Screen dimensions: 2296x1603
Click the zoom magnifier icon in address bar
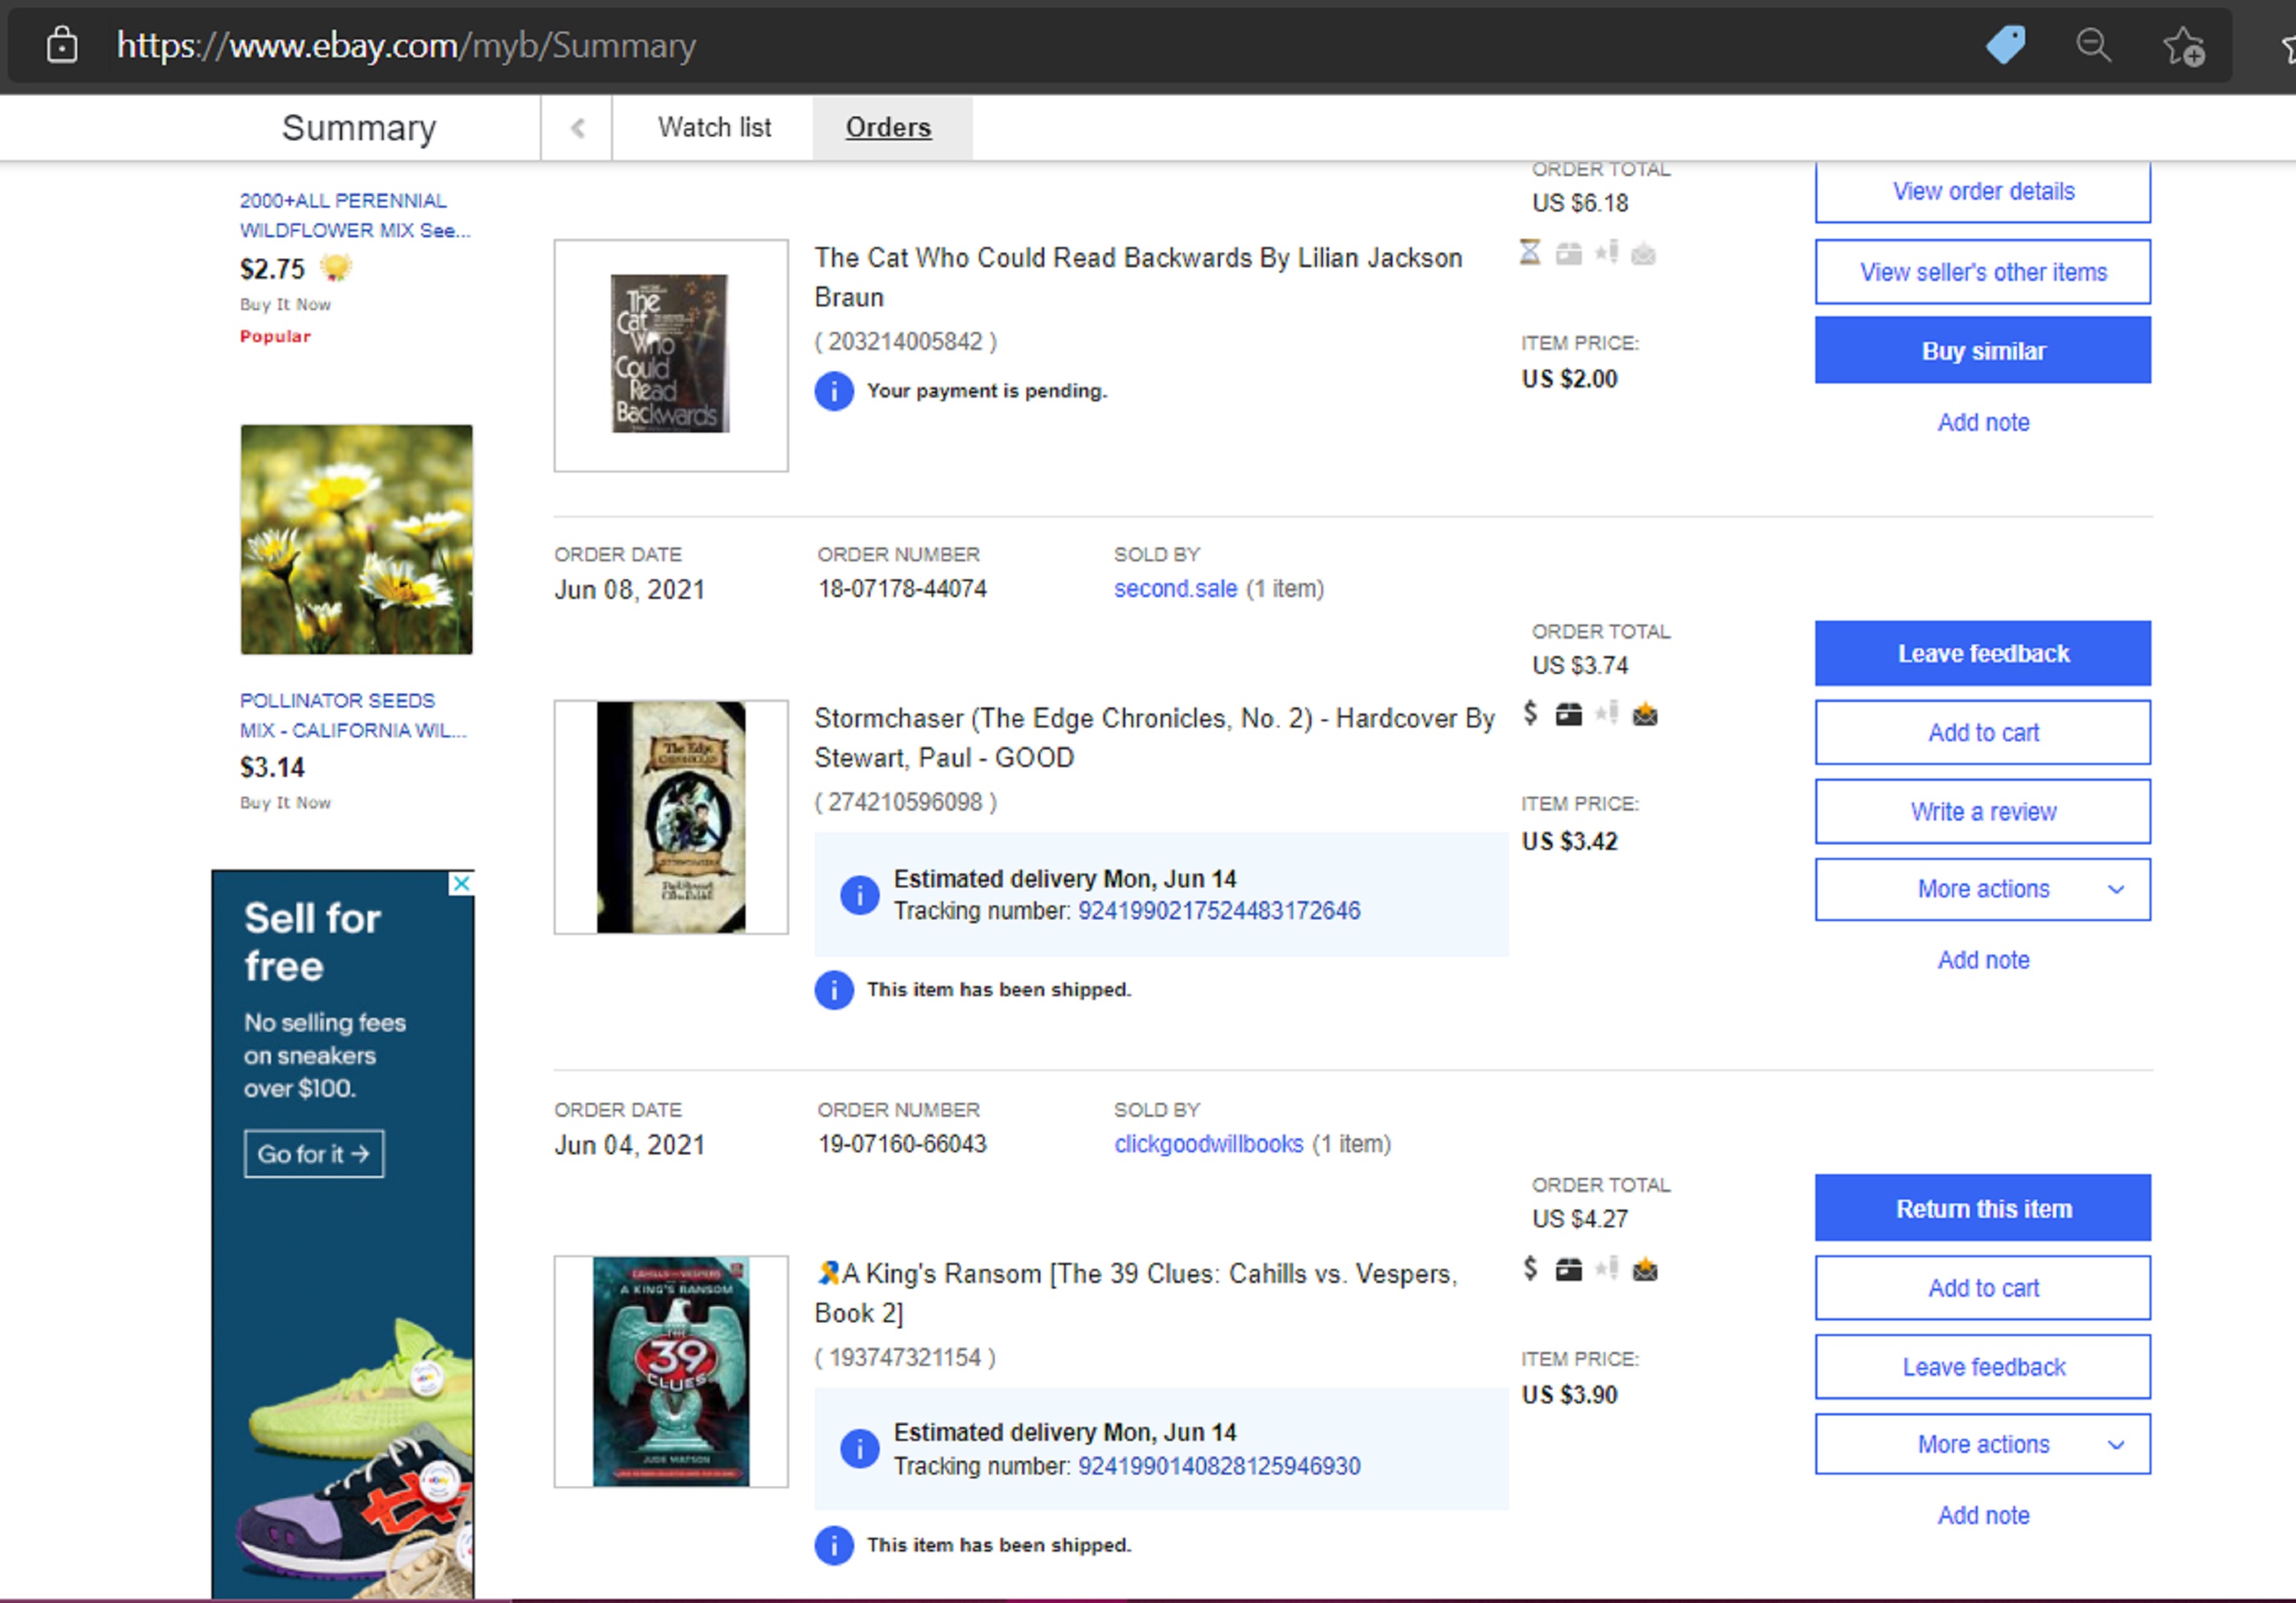point(2093,45)
